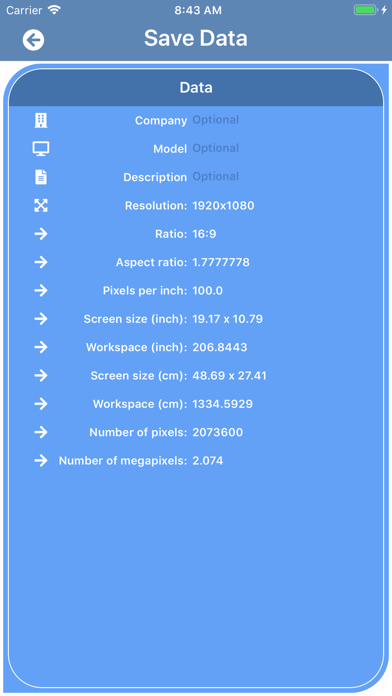Select the 1334.5929 workspace value
Viewport: 392px width, 696px height.
point(222,404)
